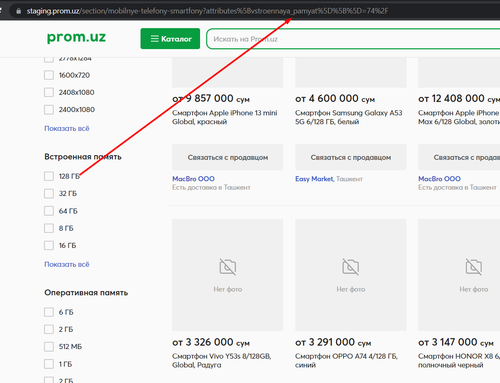Click price от 3 291 000 сум
Viewport: 500px width, 383px height.
(334, 342)
